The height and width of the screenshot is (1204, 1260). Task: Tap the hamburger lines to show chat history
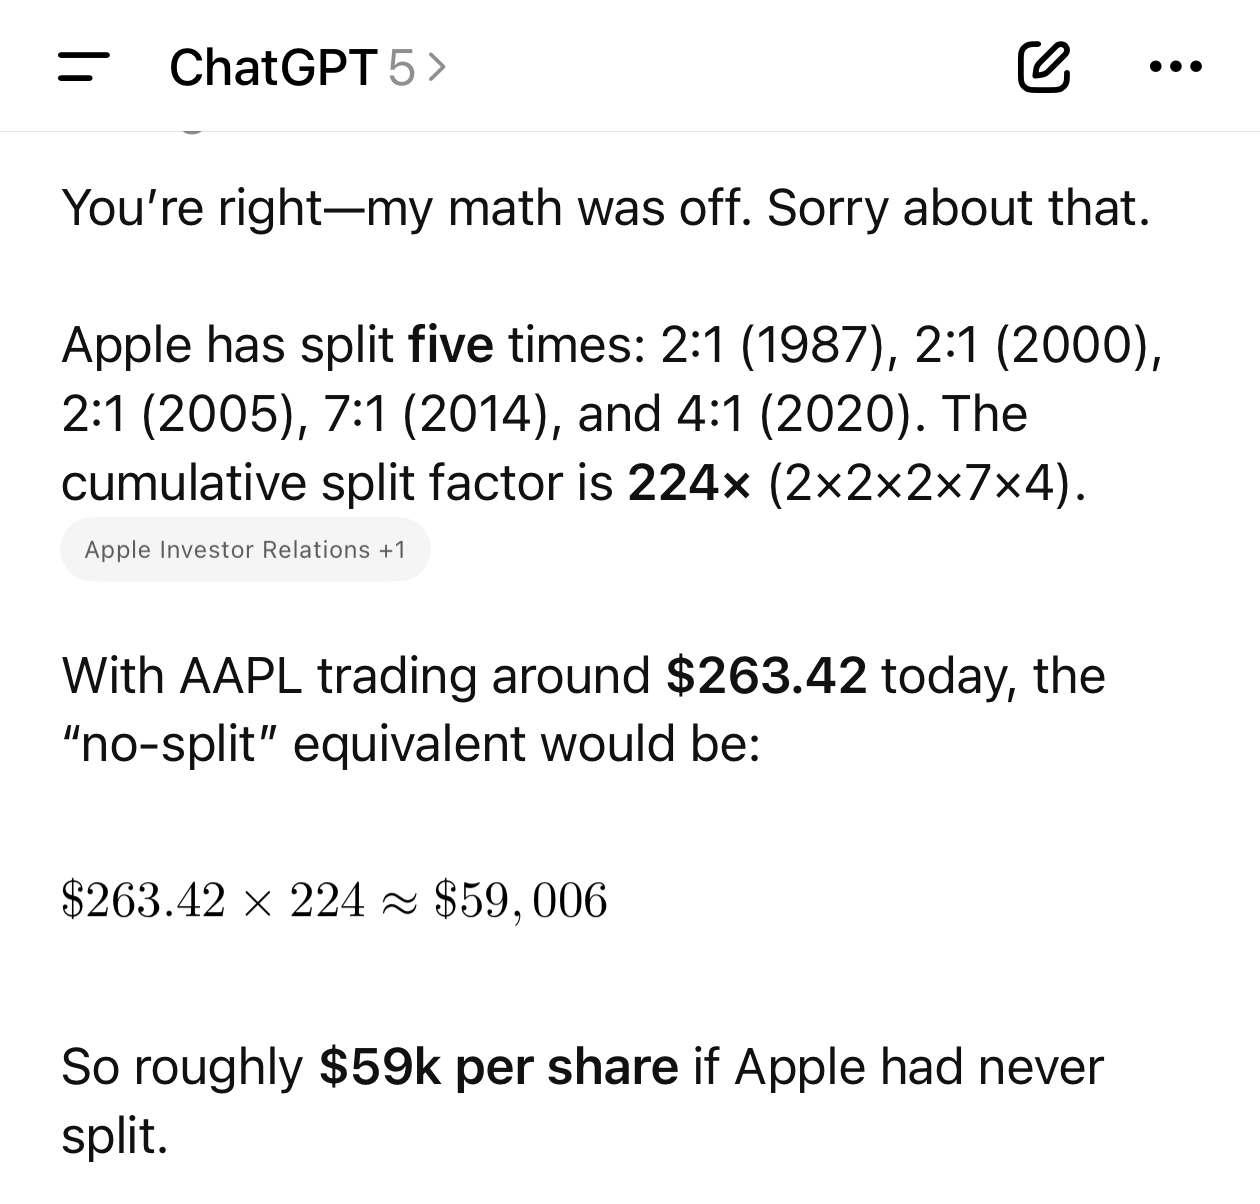[x=84, y=67]
